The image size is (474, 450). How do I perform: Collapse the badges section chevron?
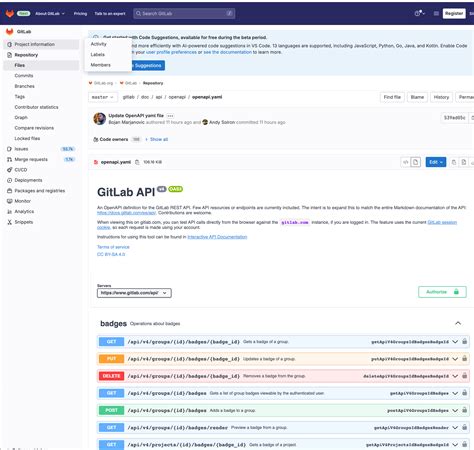click(x=458, y=323)
